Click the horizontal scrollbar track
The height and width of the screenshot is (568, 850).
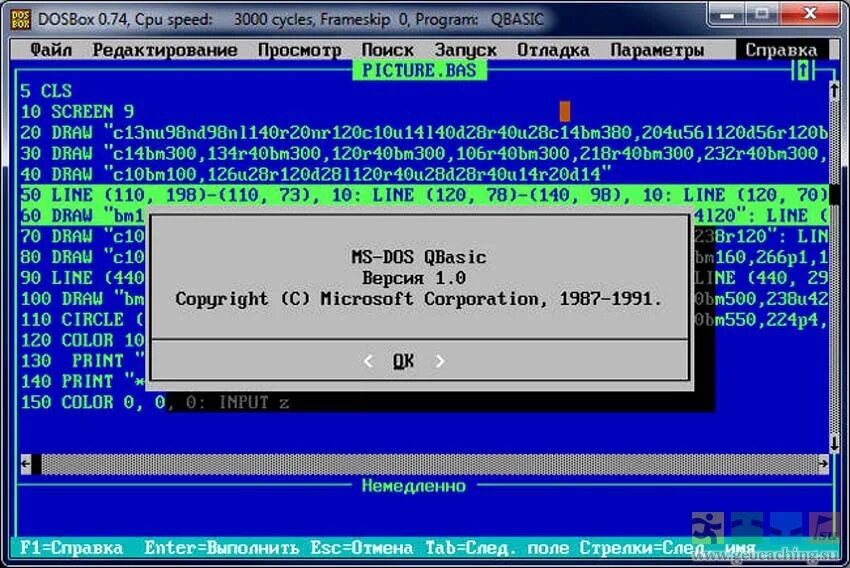click(x=429, y=464)
